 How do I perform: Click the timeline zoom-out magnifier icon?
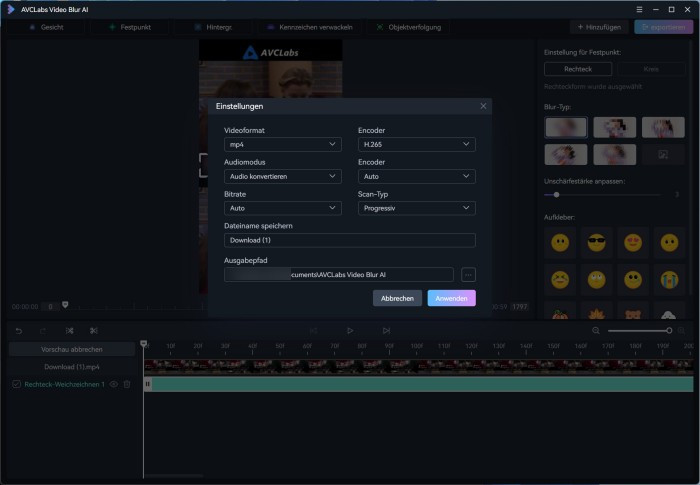click(596, 331)
